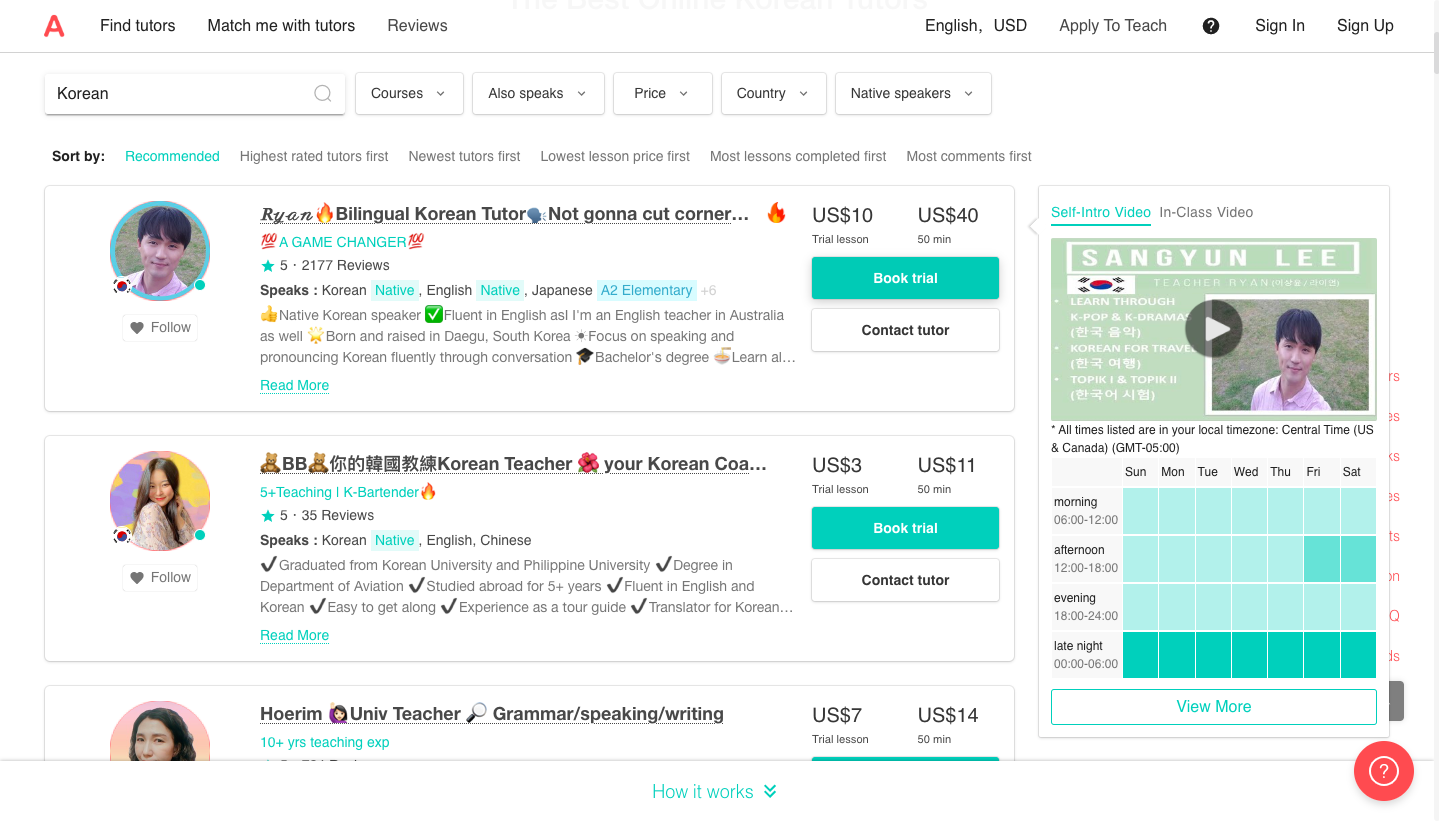Select Friday afternoon availability slot
Viewport: 1439px width, 821px height.
click(x=1321, y=559)
